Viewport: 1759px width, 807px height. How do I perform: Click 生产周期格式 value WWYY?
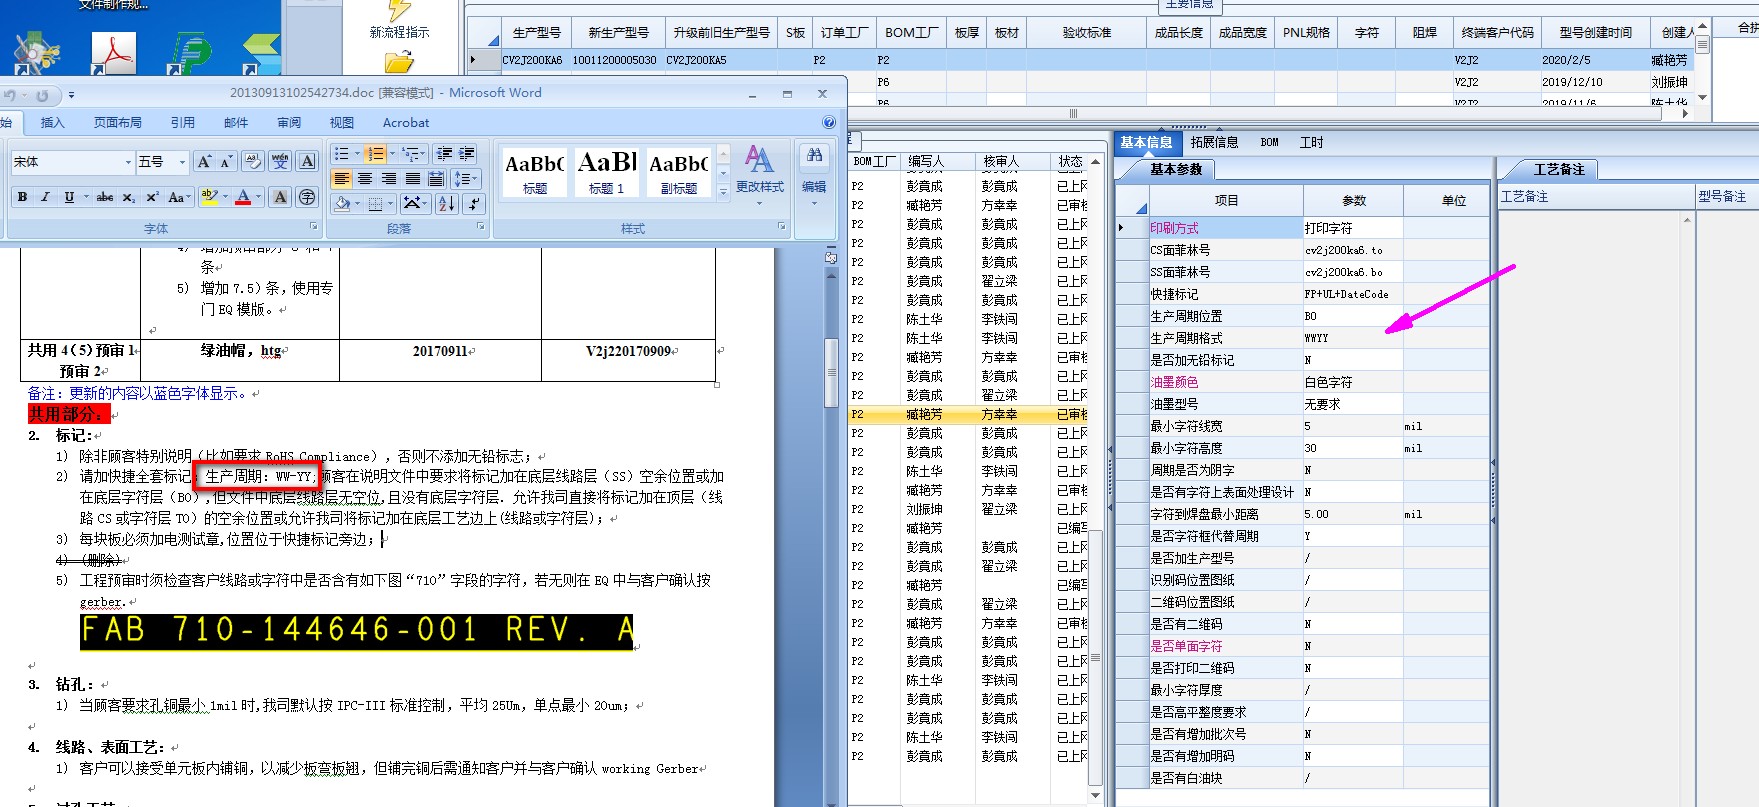coord(1353,338)
